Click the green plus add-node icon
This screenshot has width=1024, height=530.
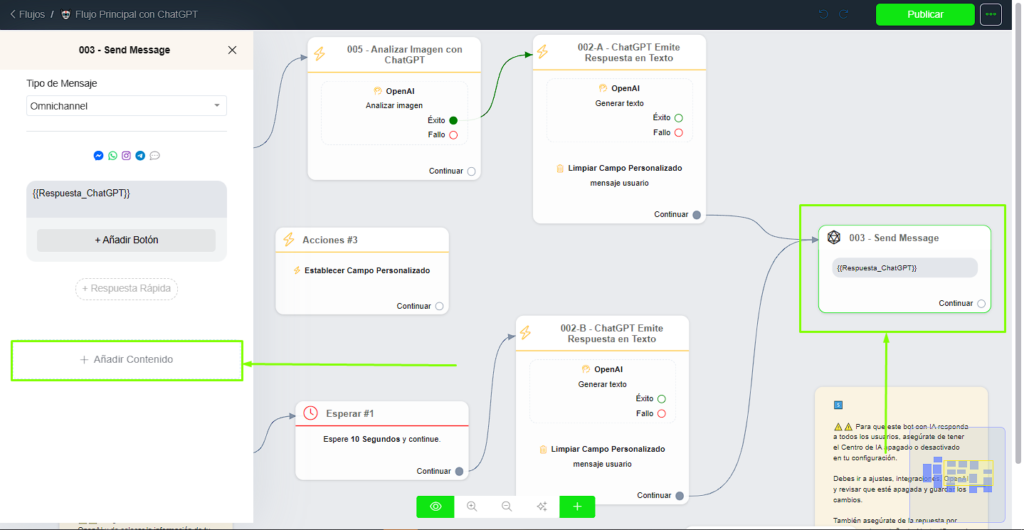tap(577, 507)
